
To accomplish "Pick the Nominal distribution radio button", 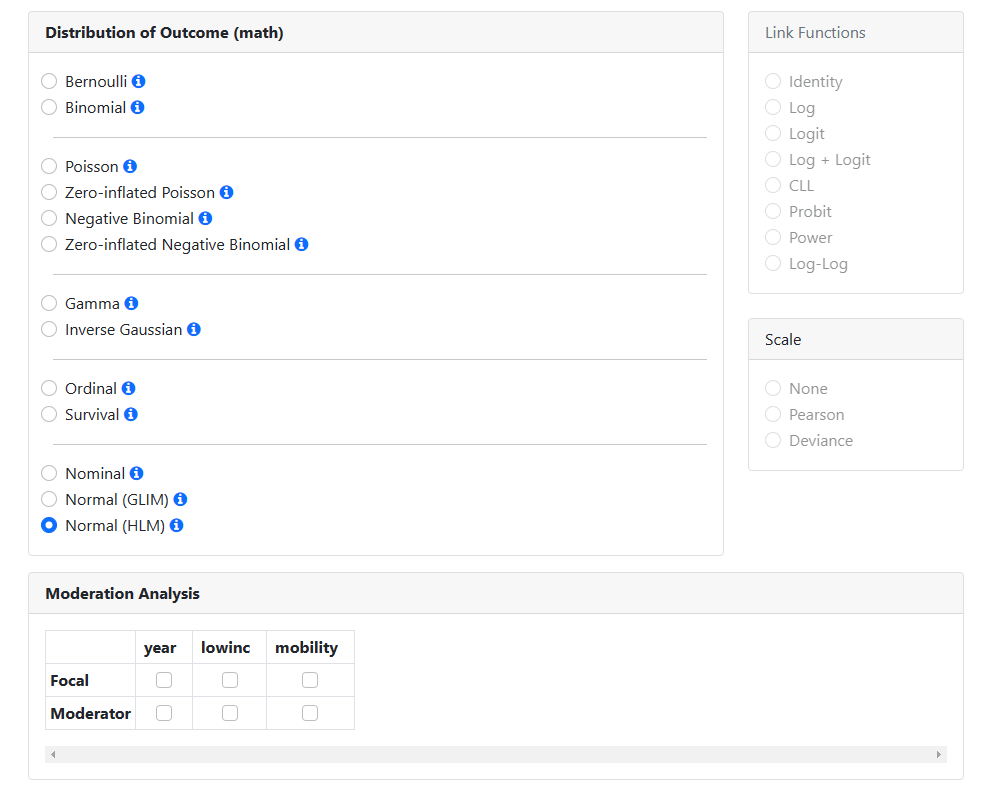I will coord(49,473).
